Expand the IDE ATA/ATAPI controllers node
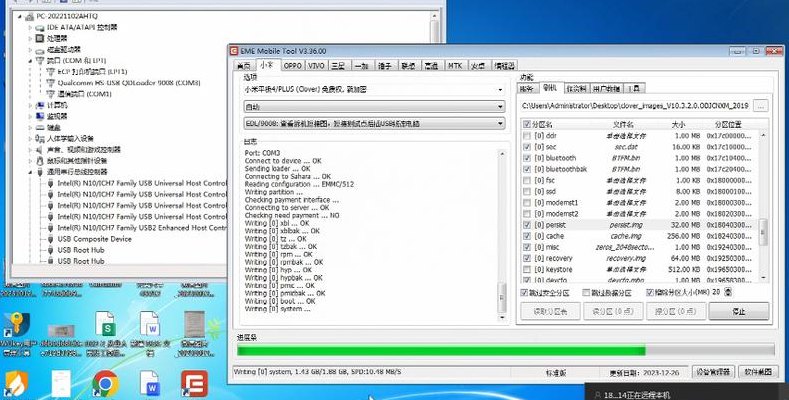This screenshot has height=400, width=789. (30, 27)
